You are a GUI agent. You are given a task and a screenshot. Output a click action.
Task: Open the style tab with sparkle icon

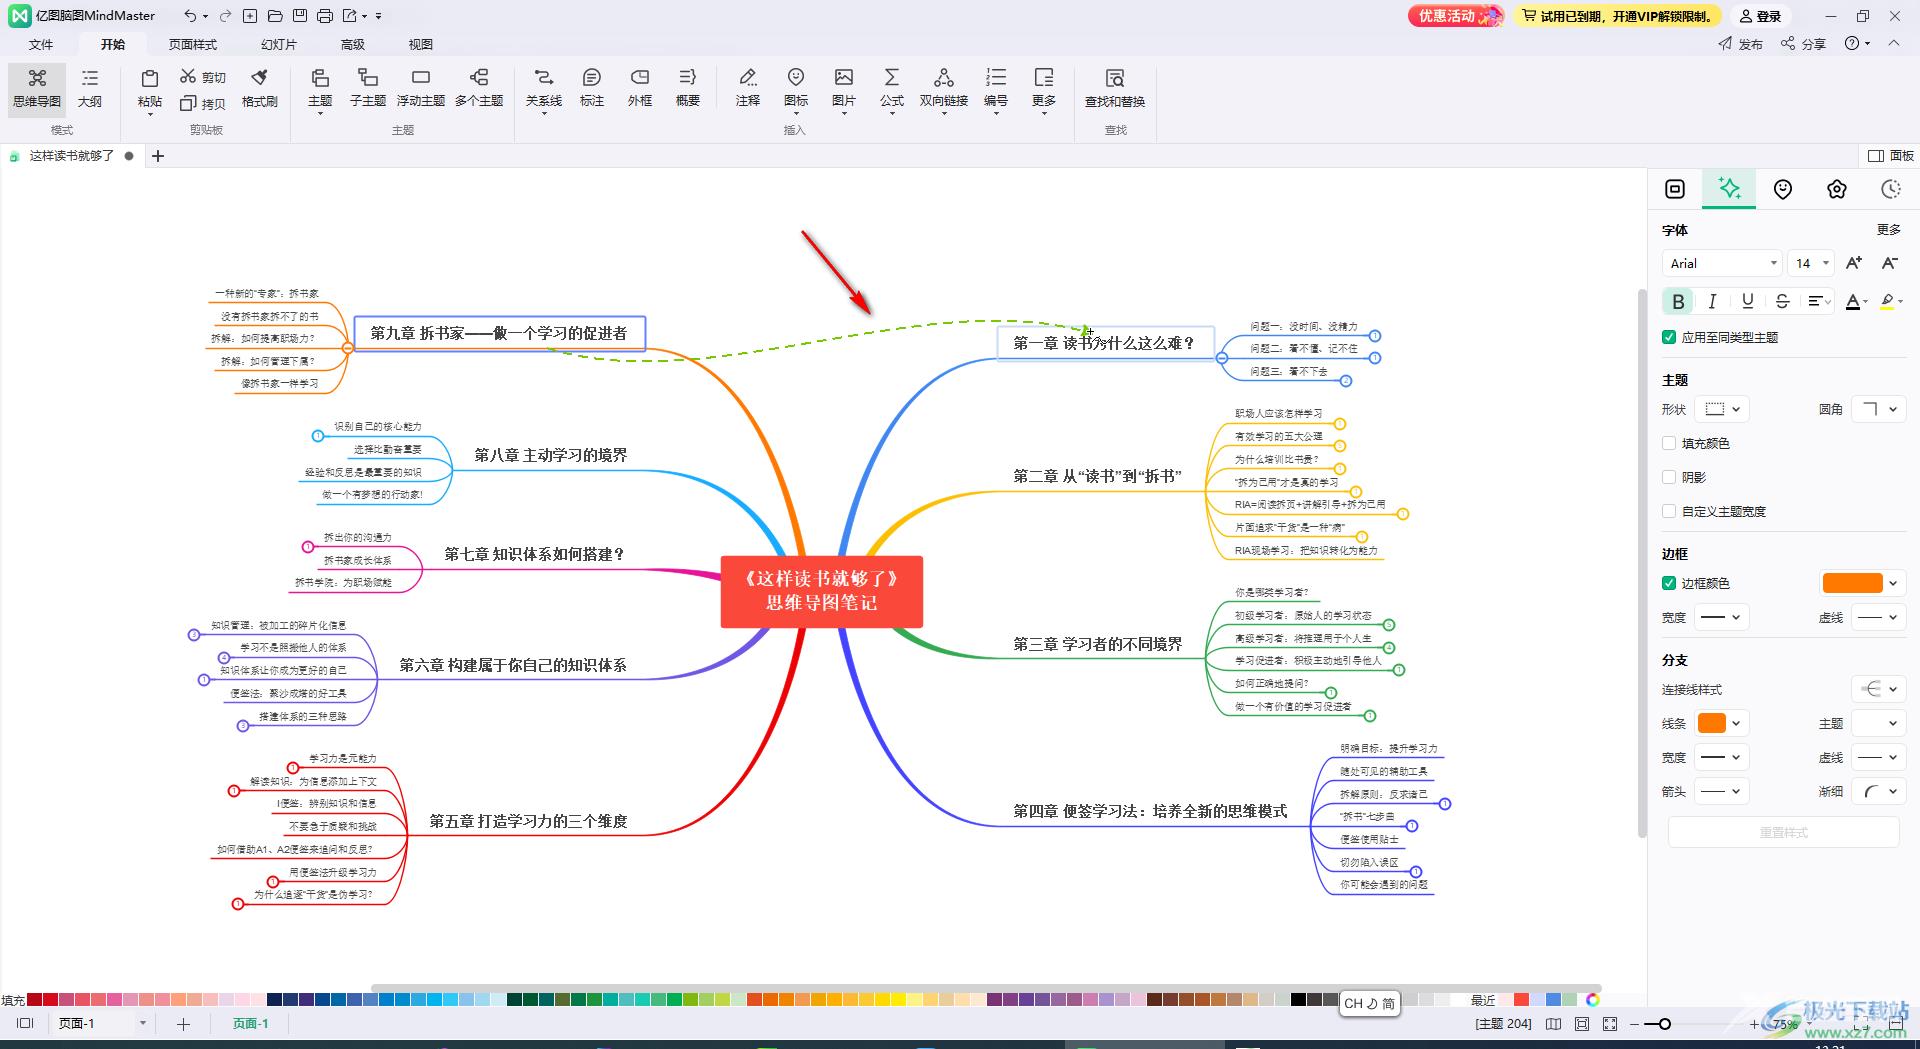point(1729,189)
